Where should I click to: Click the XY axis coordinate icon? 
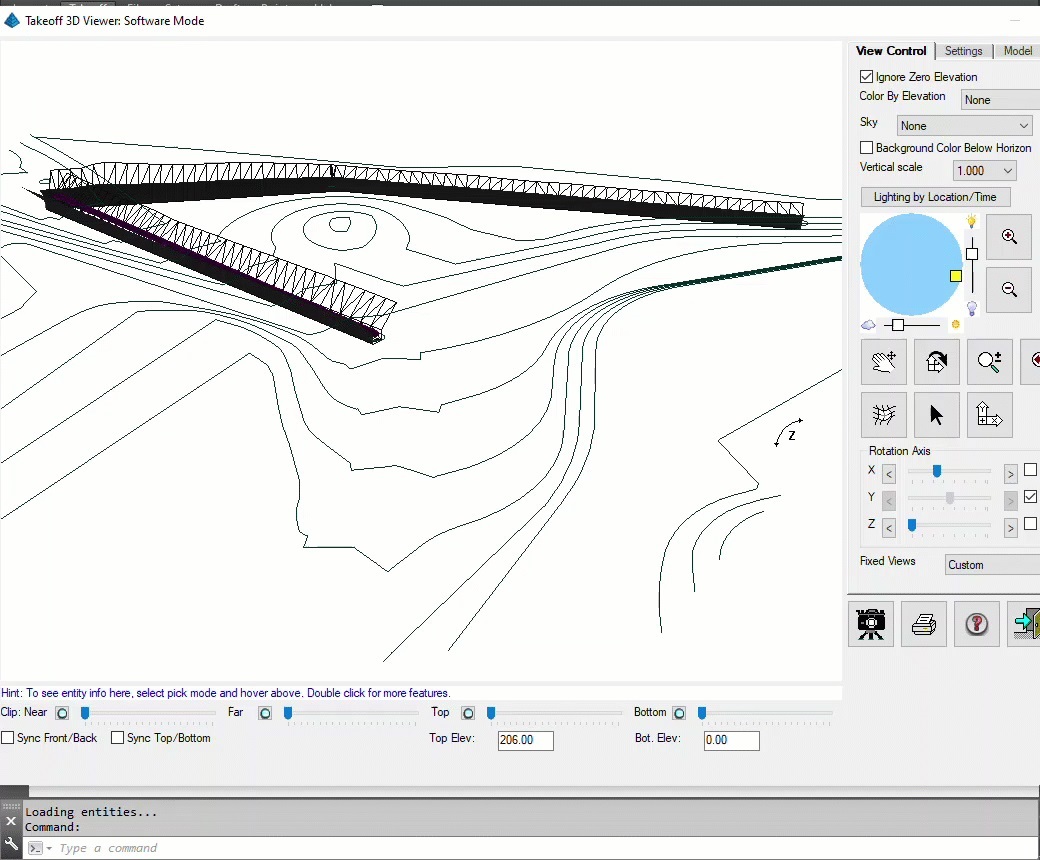pyautogui.click(x=990, y=415)
